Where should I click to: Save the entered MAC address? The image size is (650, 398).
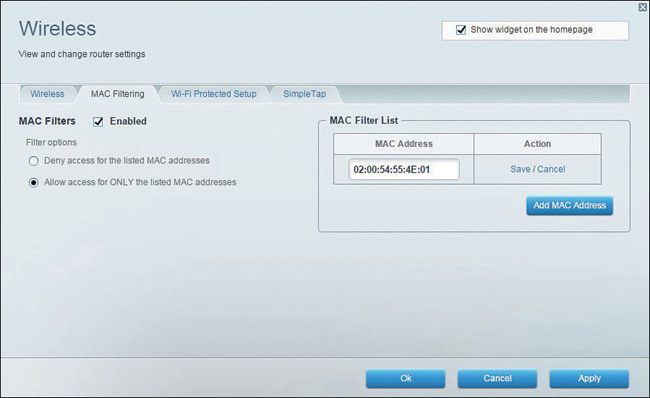coord(520,169)
